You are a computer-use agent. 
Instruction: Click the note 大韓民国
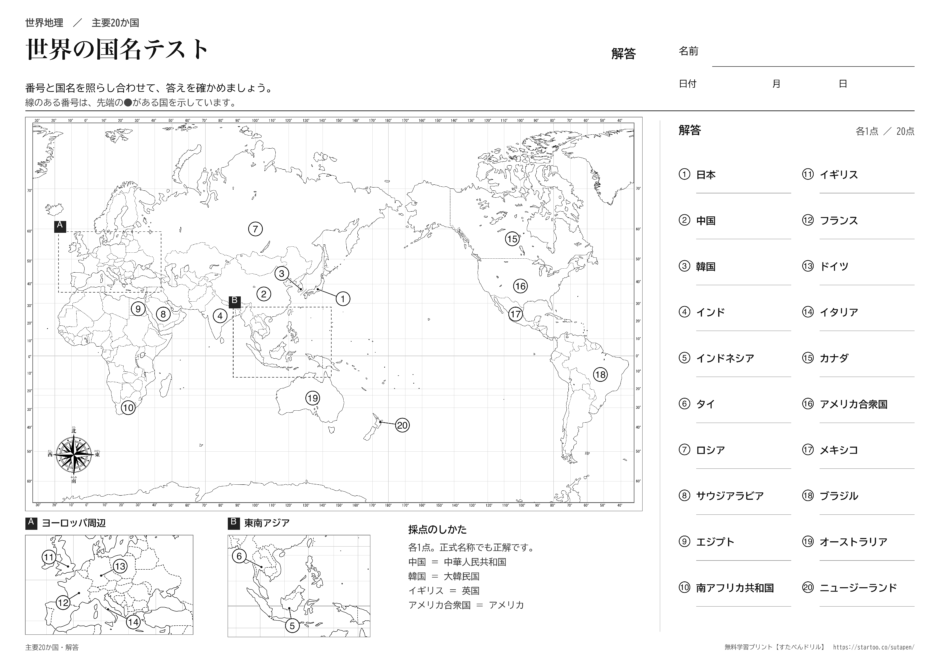[x=462, y=577]
